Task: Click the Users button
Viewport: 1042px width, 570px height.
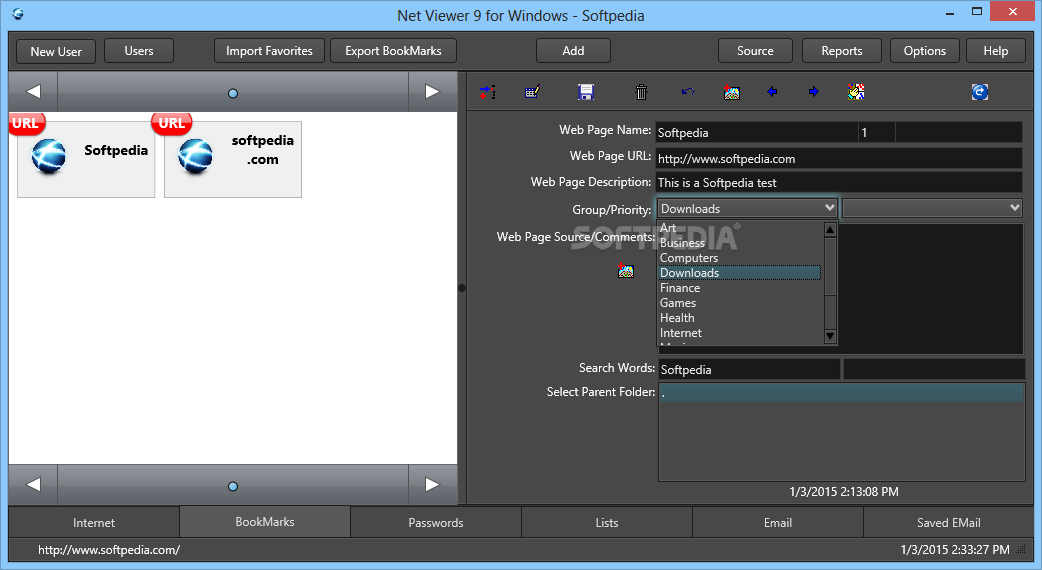Action: click(x=139, y=50)
